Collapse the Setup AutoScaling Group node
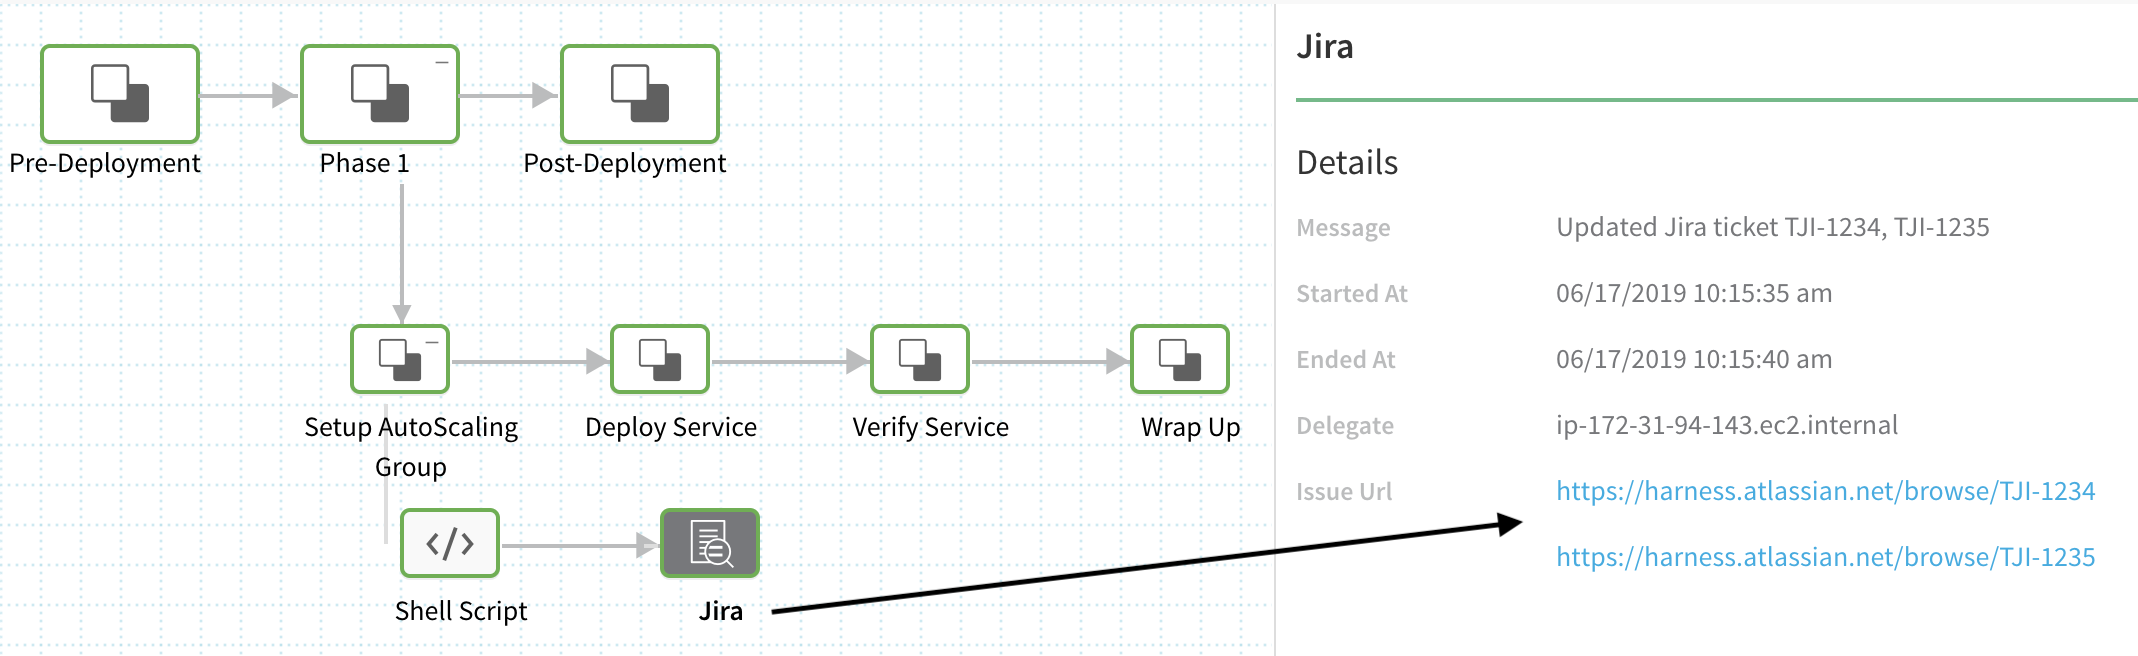The height and width of the screenshot is (656, 2138). point(432,342)
